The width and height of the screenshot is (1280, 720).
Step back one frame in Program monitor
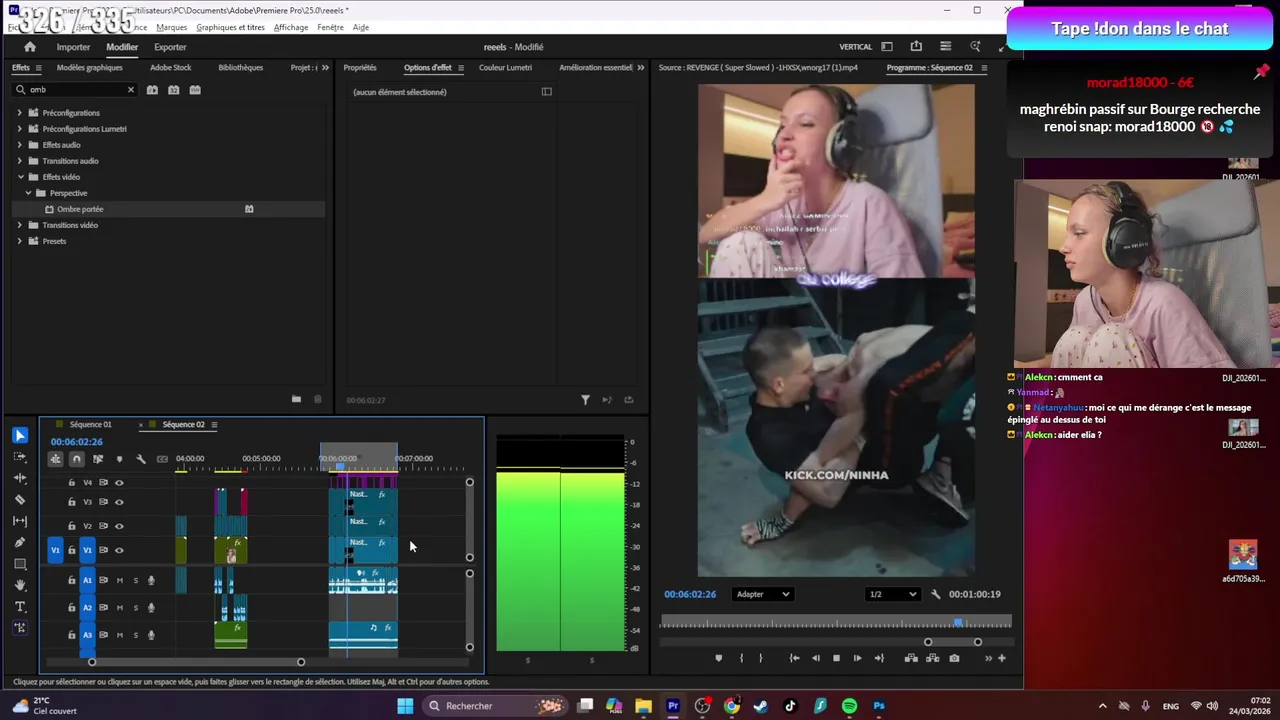[815, 658]
